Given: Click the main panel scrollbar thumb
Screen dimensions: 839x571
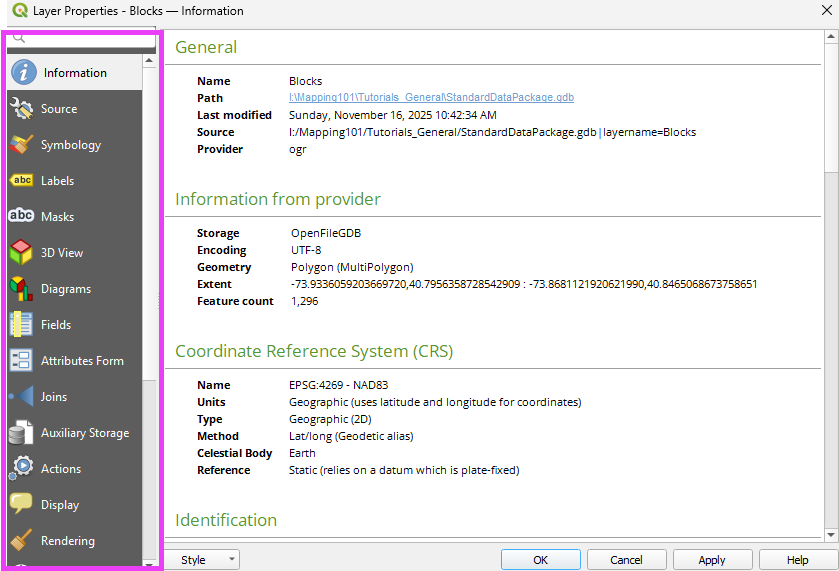Looking at the screenshot, I should (x=831, y=108).
